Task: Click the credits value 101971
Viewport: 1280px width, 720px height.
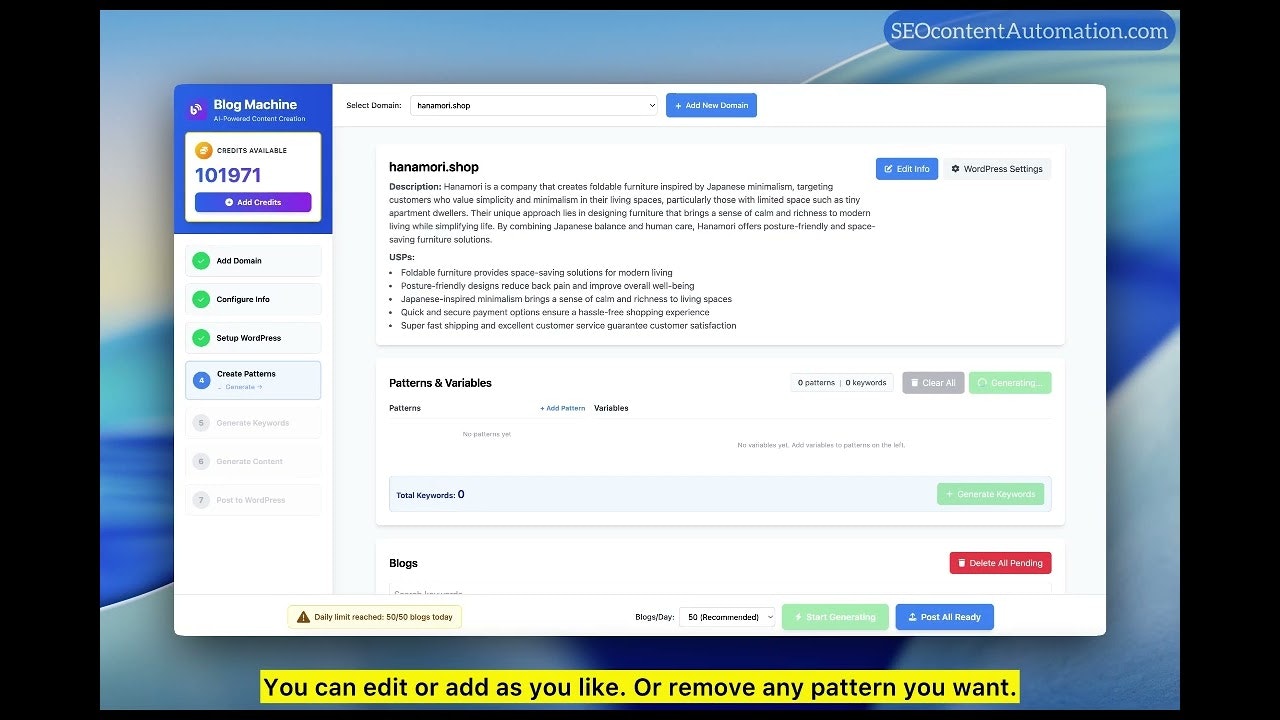Action: point(228,175)
